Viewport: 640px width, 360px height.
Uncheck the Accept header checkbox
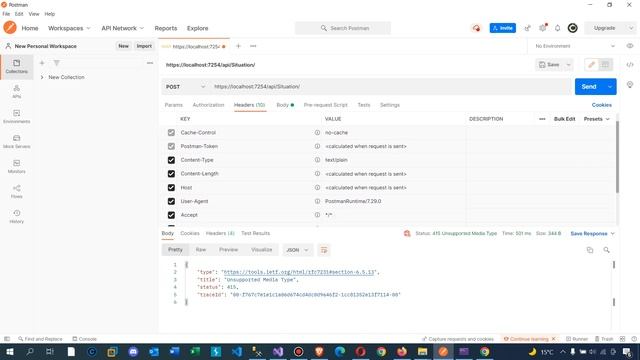pos(171,215)
